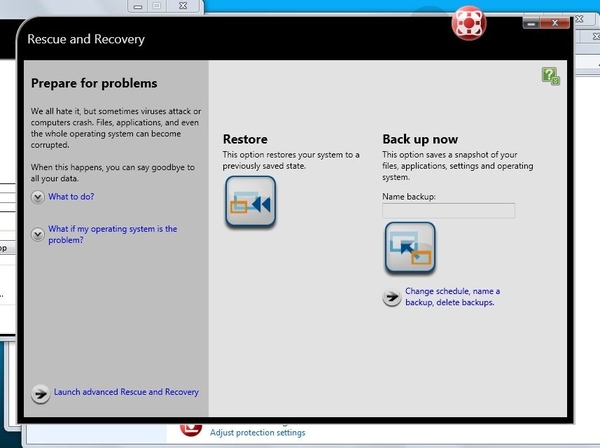Click the 'Restore' heading text

point(245,139)
